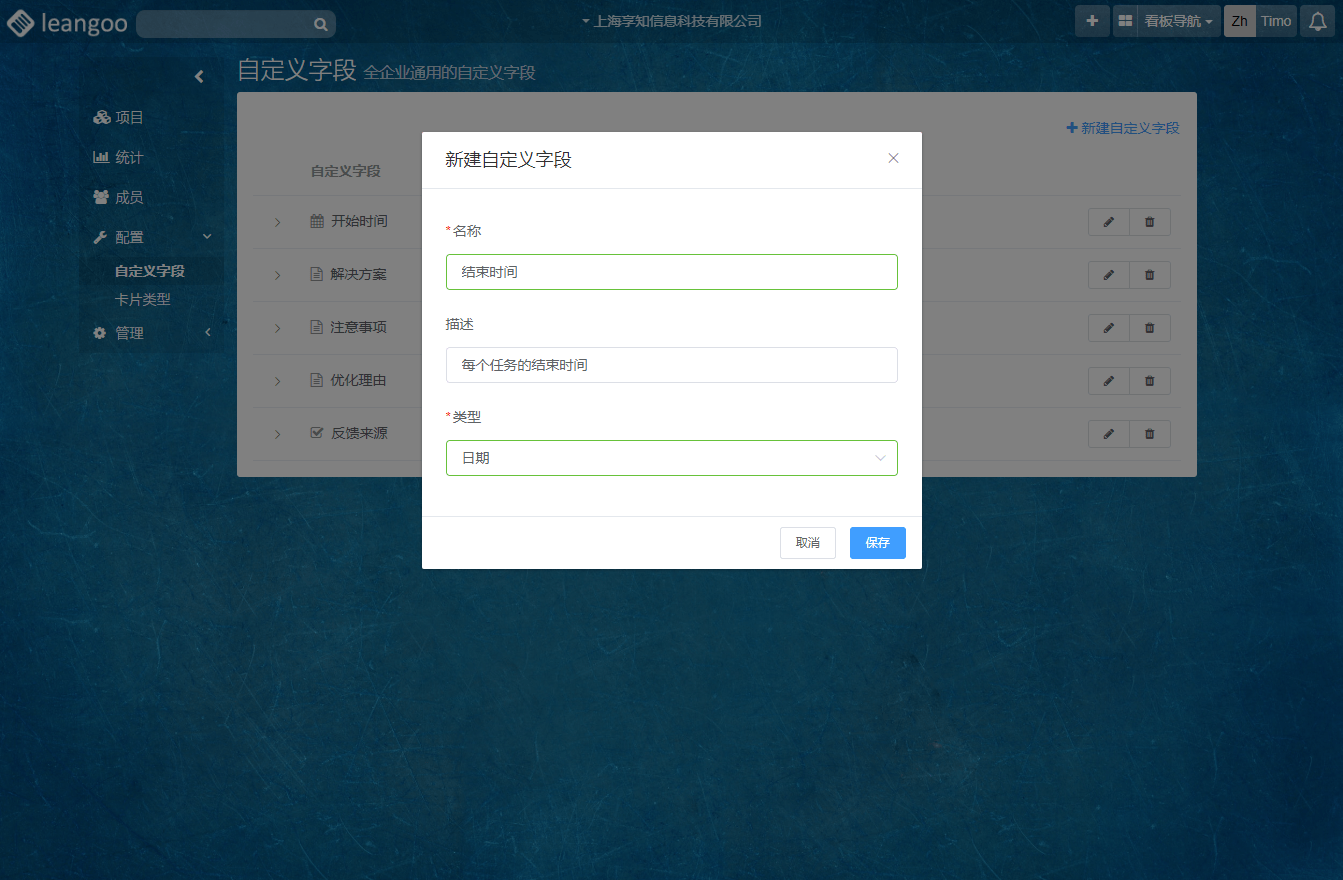Click pencil edit icon for 反馈来源 row
Viewport: 1343px width, 880px height.
(x=1108, y=434)
